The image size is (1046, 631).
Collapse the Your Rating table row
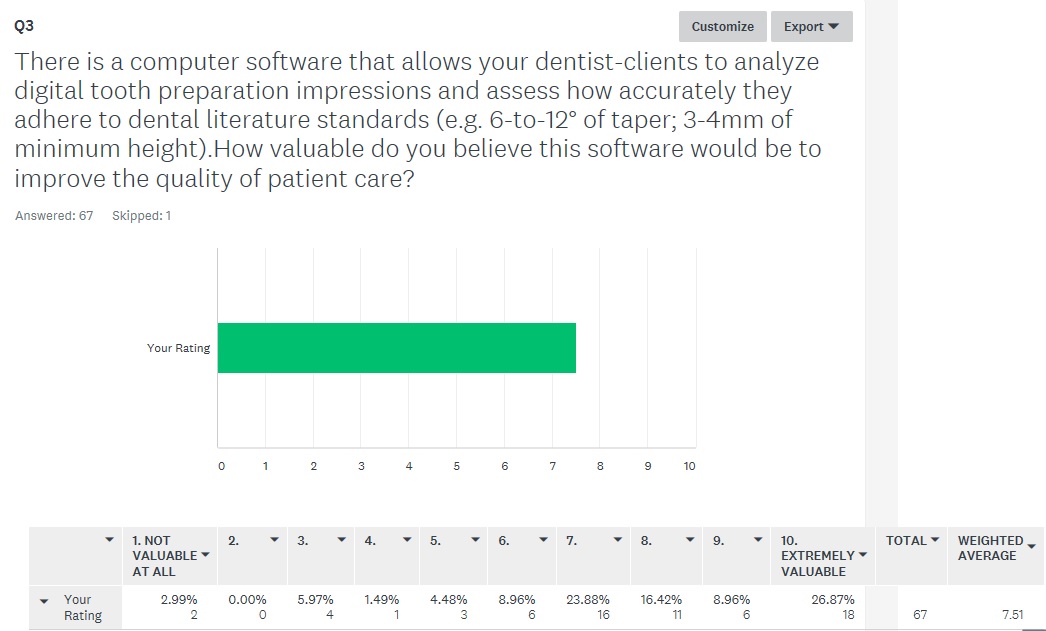click(x=45, y=601)
